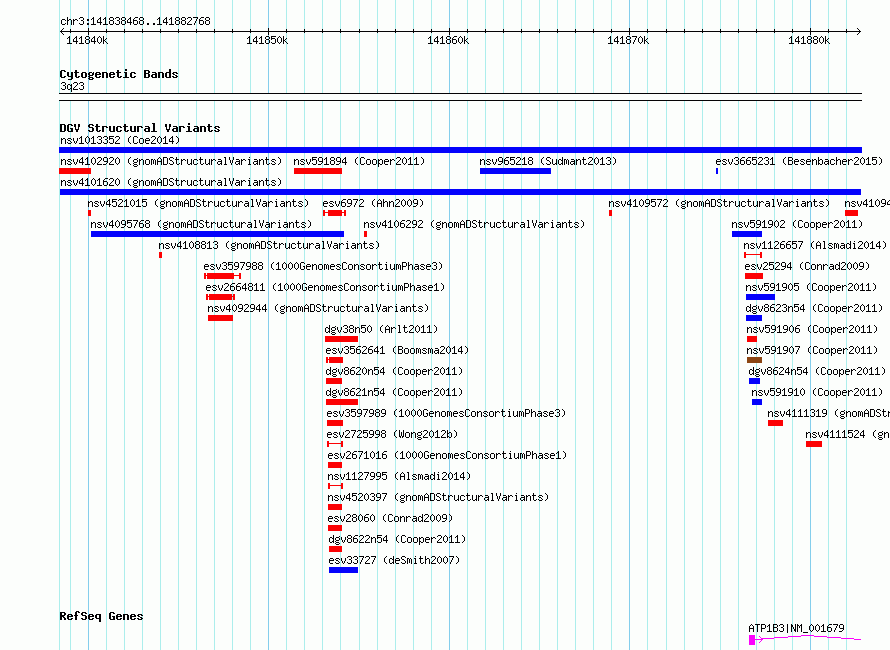Click the nsv4520397 gnomAD variant label
The height and width of the screenshot is (650, 890).
pos(438,497)
